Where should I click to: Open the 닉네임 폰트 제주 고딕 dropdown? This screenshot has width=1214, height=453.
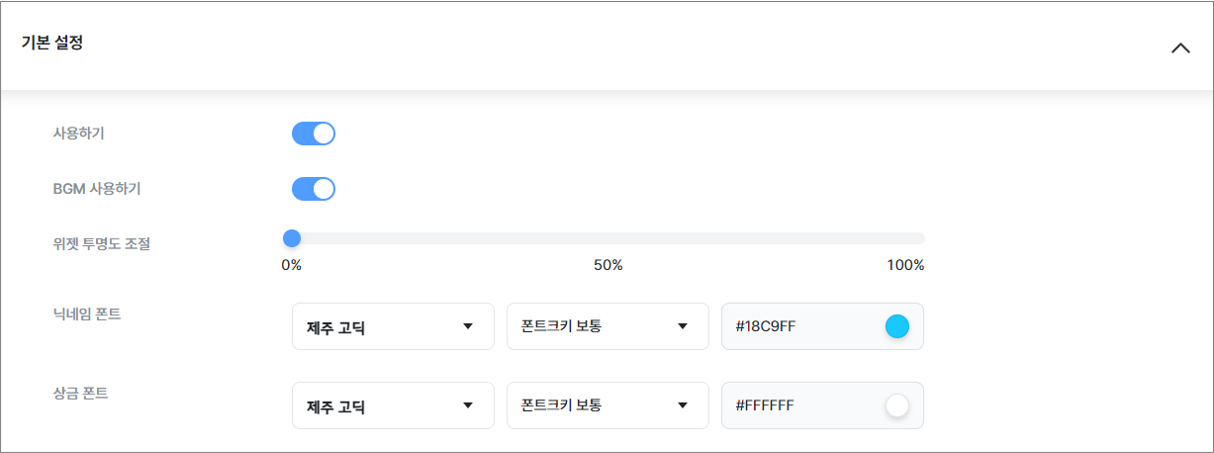pyautogui.click(x=393, y=327)
